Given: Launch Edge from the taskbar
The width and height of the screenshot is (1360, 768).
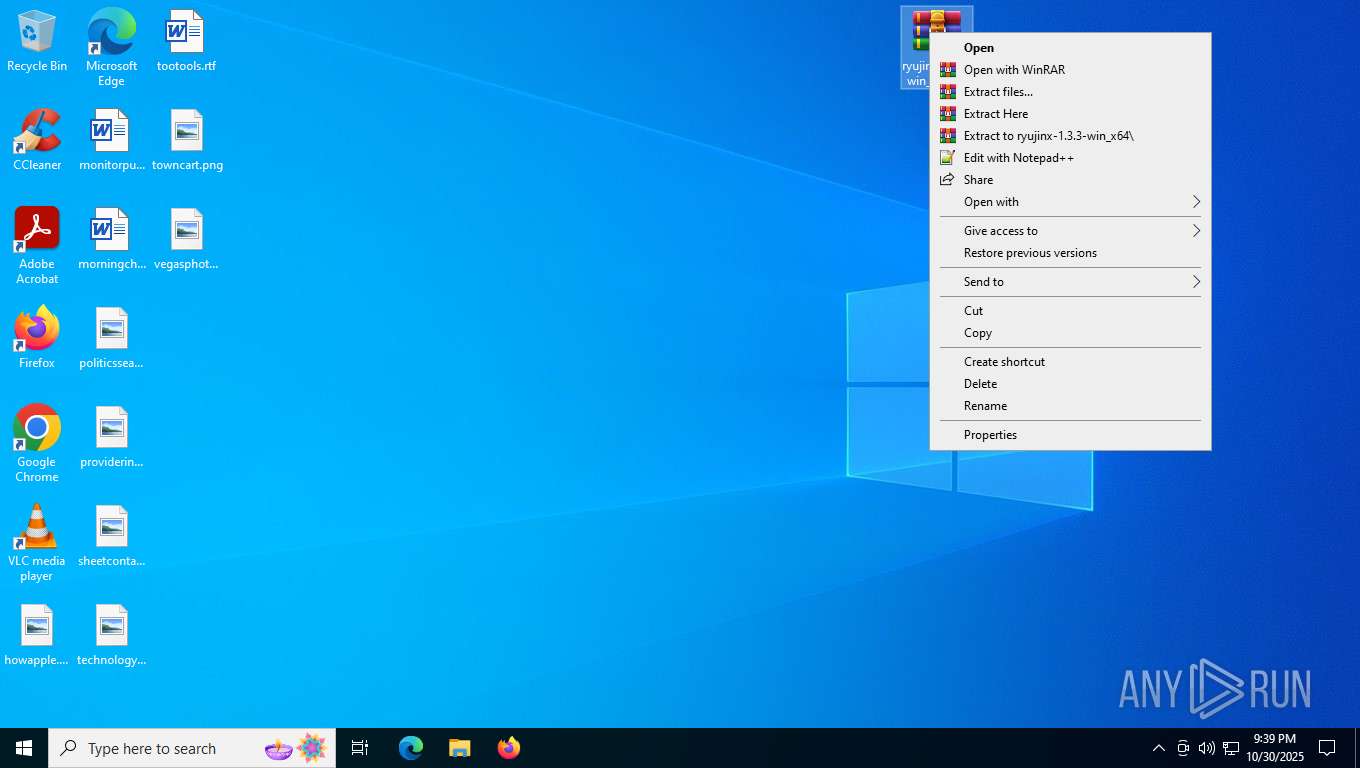Looking at the screenshot, I should click(411, 748).
